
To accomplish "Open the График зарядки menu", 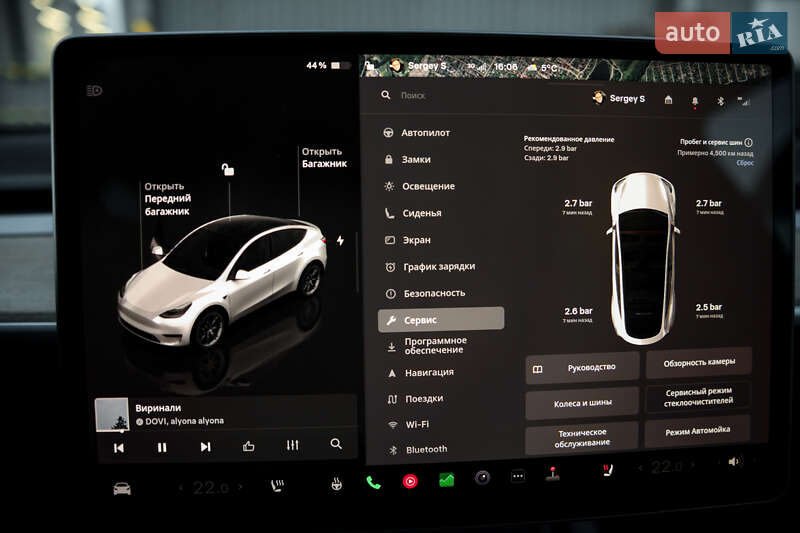I will tap(430, 266).
